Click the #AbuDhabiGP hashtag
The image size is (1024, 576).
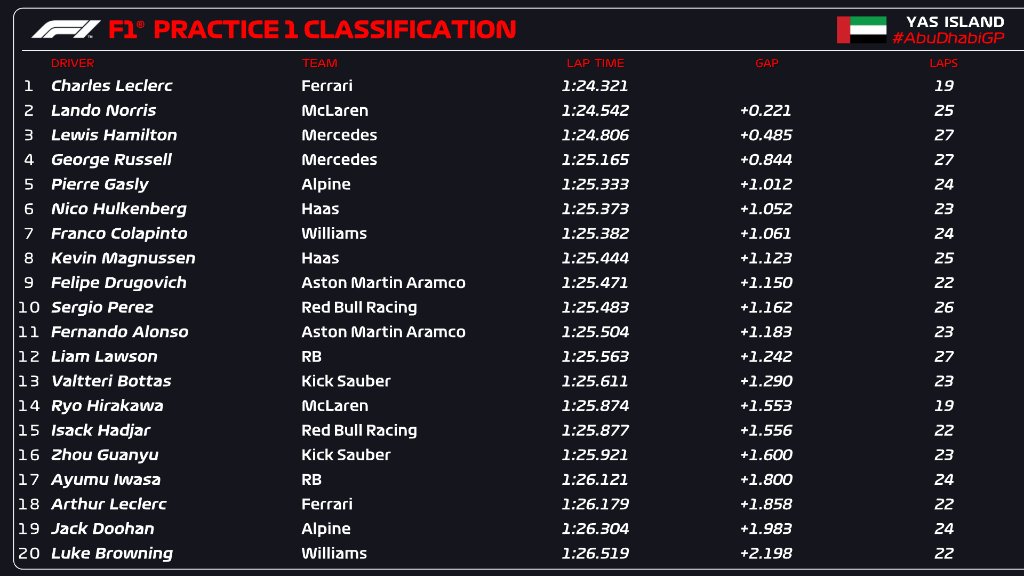948,37
